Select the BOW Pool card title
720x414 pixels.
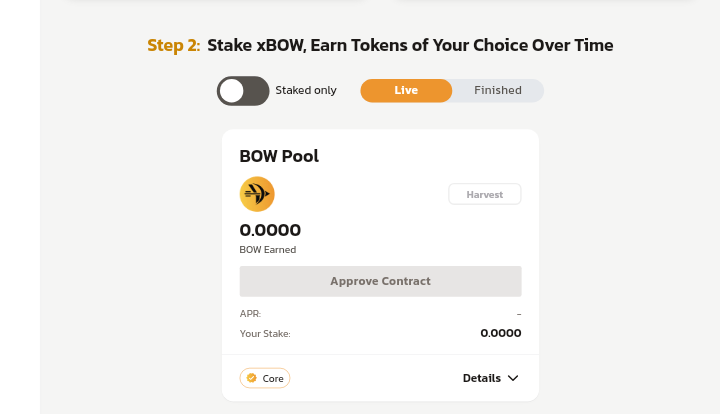279,156
